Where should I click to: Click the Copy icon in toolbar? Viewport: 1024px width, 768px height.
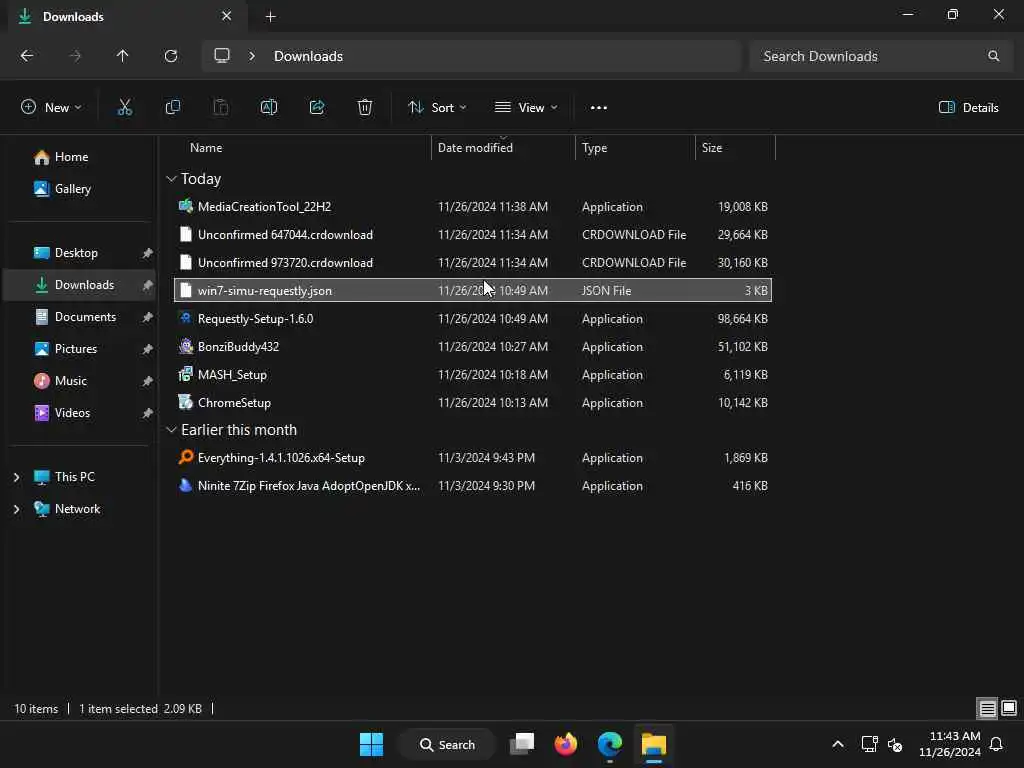(172, 108)
